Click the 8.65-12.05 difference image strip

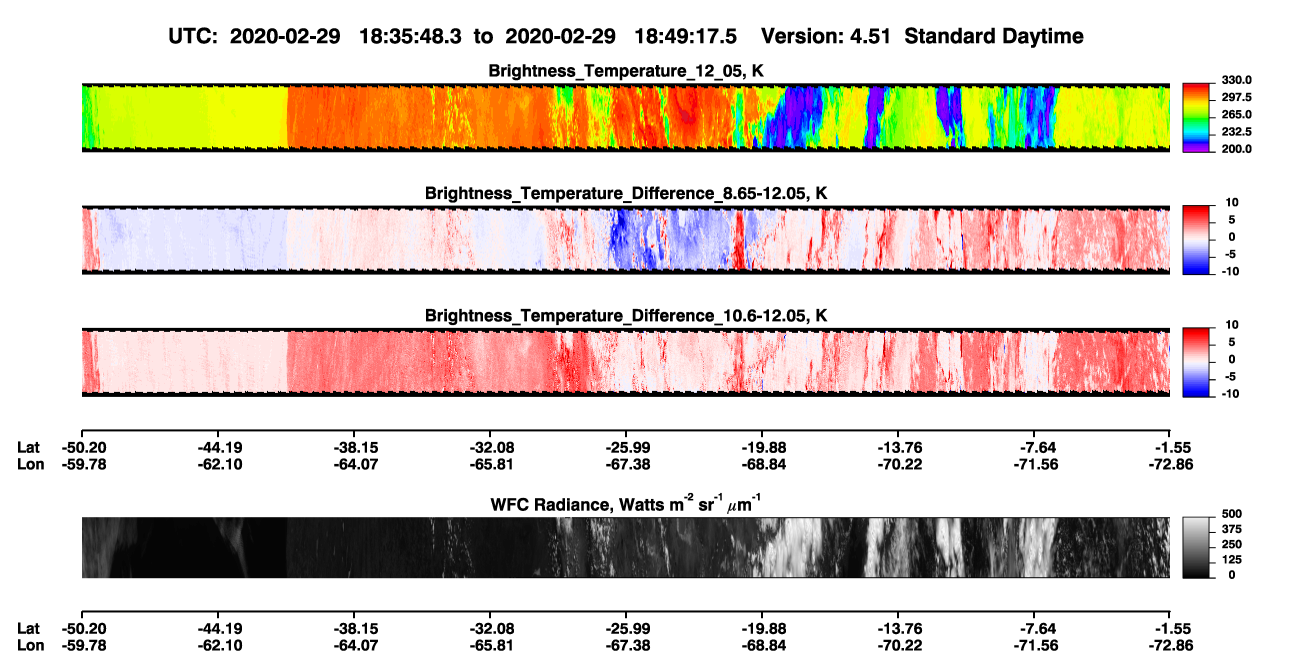pos(626,241)
